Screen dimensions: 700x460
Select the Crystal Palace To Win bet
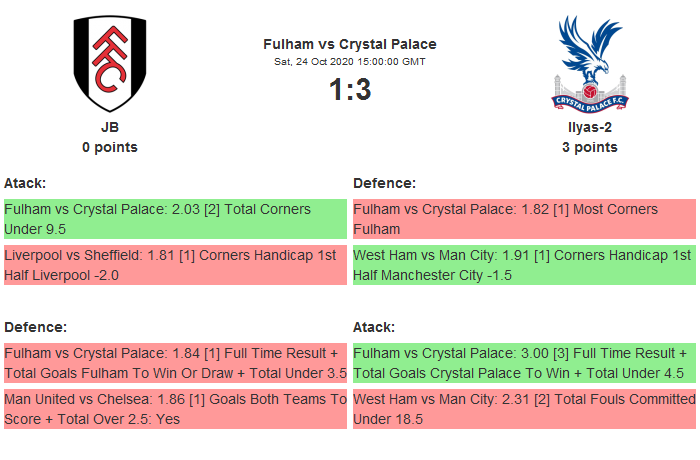pos(523,363)
